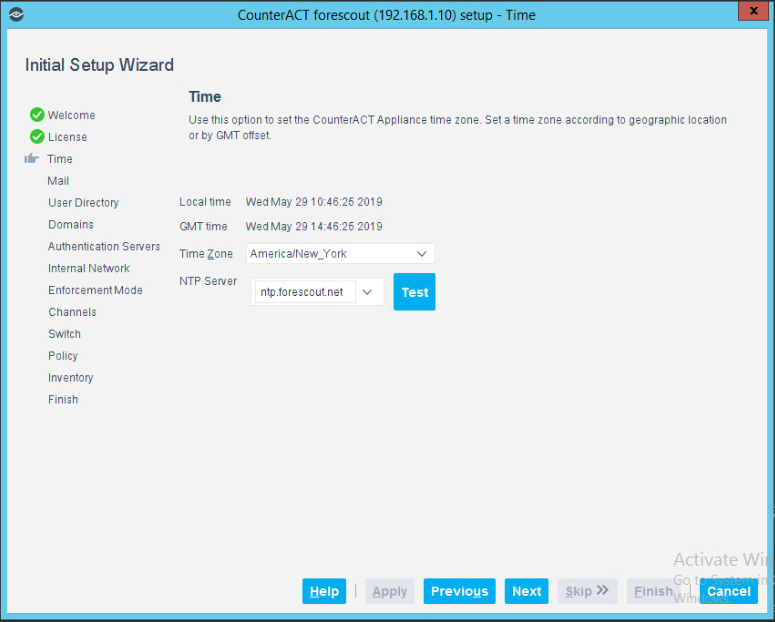Select the Internal Network step
The width and height of the screenshot is (775, 622).
tap(89, 268)
